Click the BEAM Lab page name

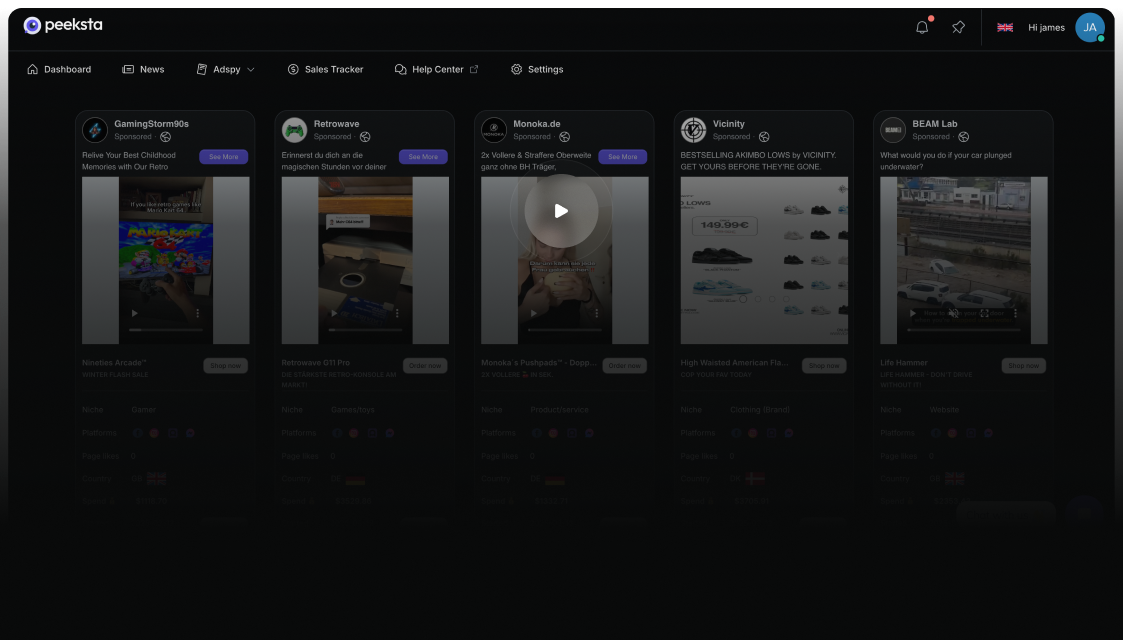(935, 124)
